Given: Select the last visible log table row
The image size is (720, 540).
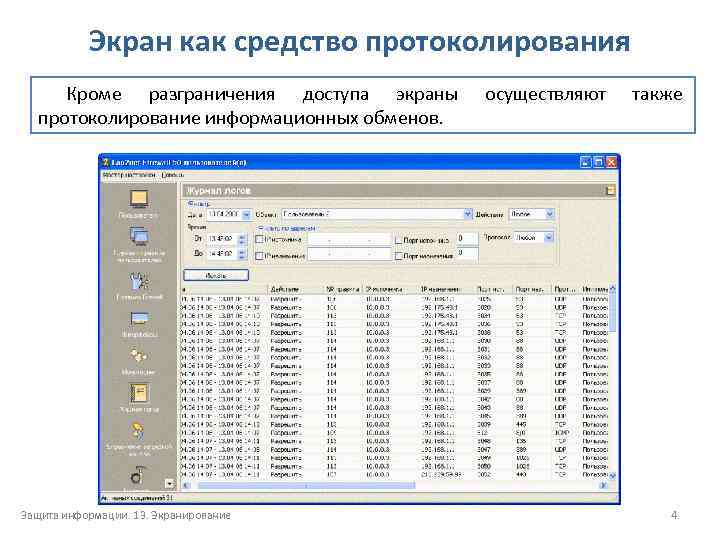Looking at the screenshot, I should tap(394, 475).
